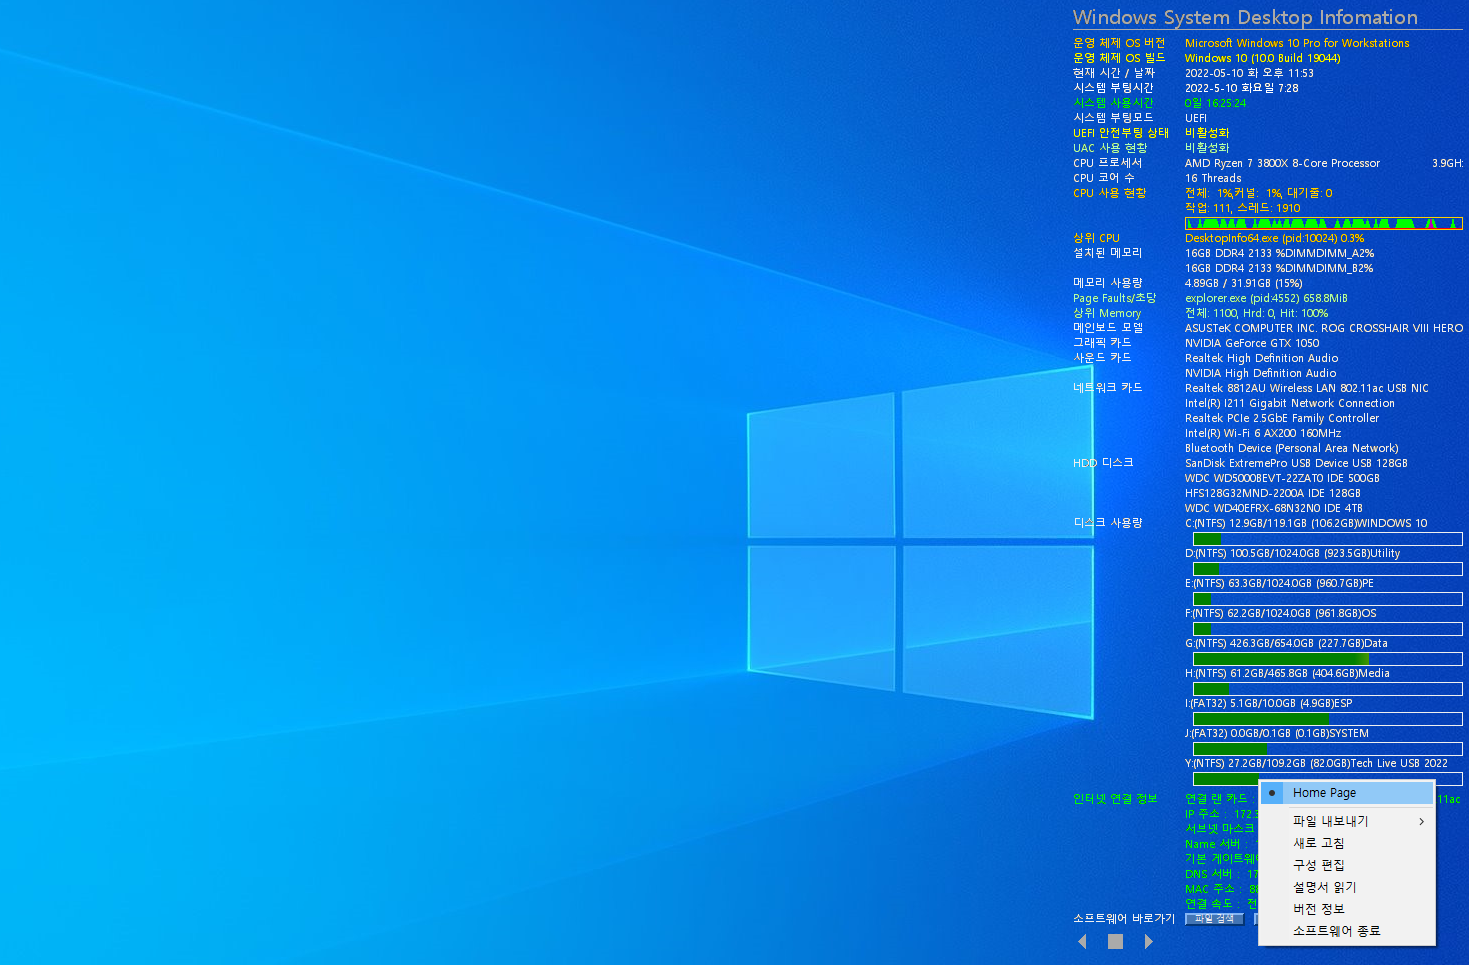The width and height of the screenshot is (1469, 965).
Task: Open 설명서 읽기 from the context menu
Action: [1347, 887]
